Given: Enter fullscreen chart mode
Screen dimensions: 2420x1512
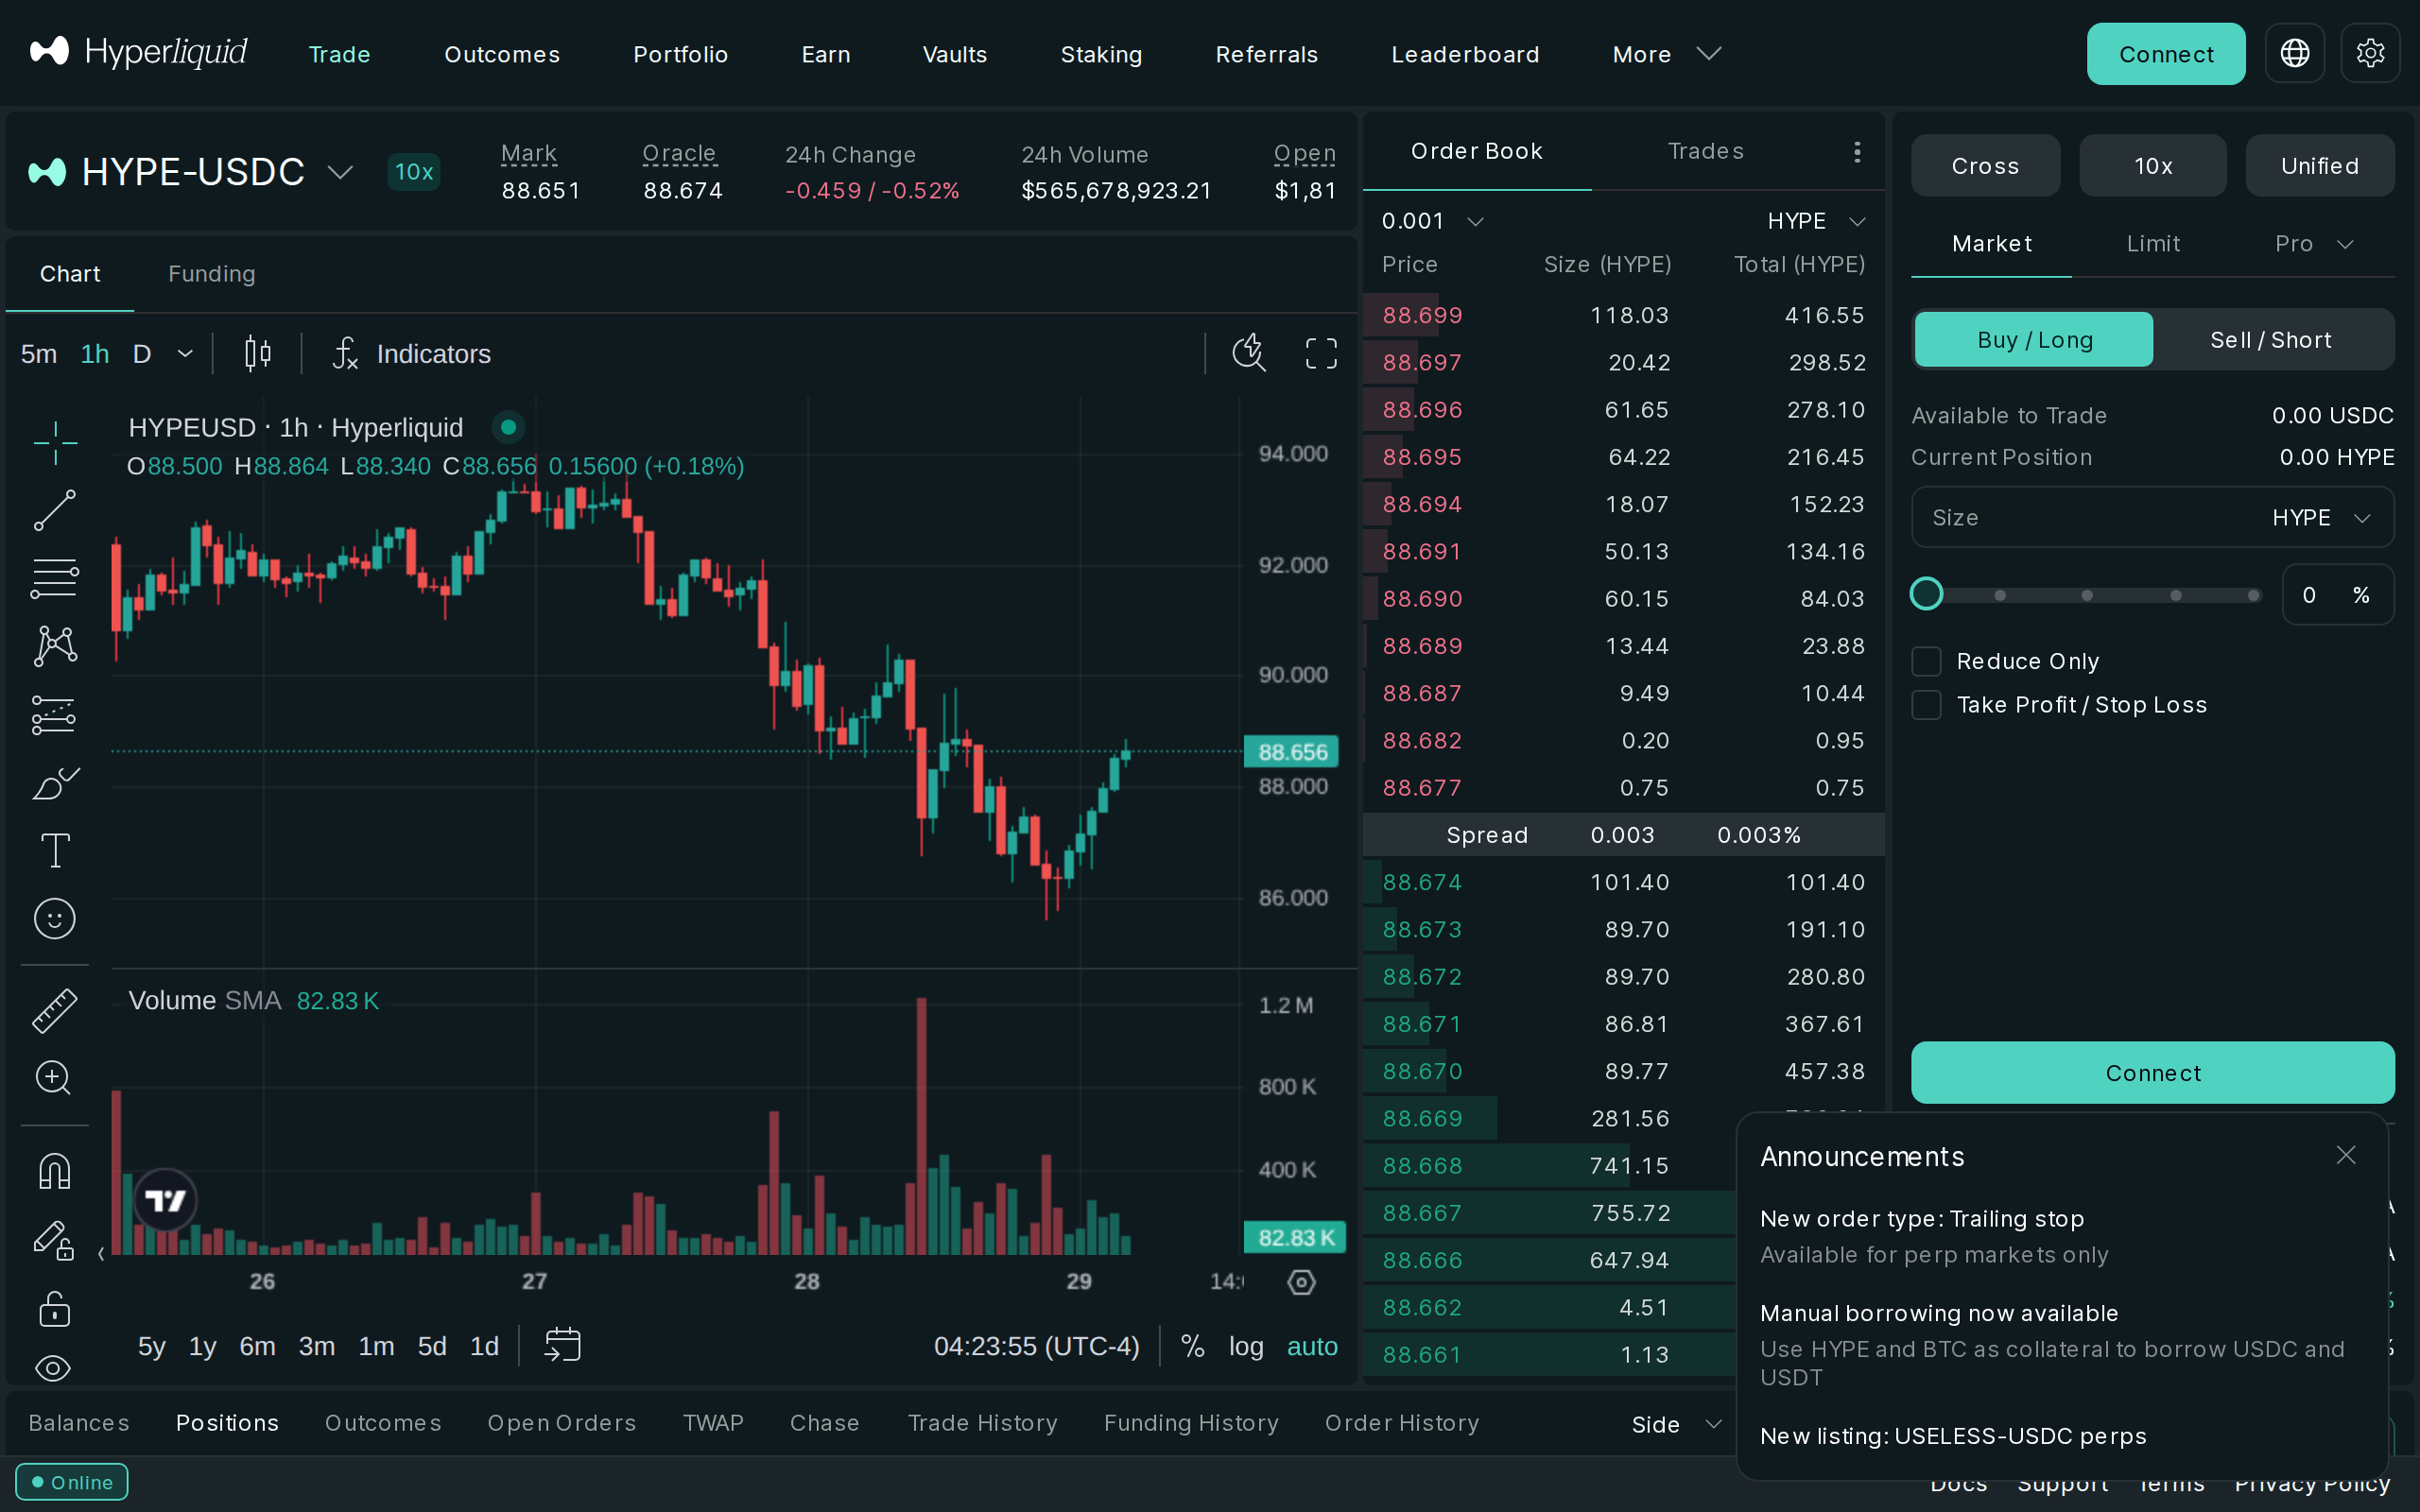Looking at the screenshot, I should pyautogui.click(x=1321, y=353).
